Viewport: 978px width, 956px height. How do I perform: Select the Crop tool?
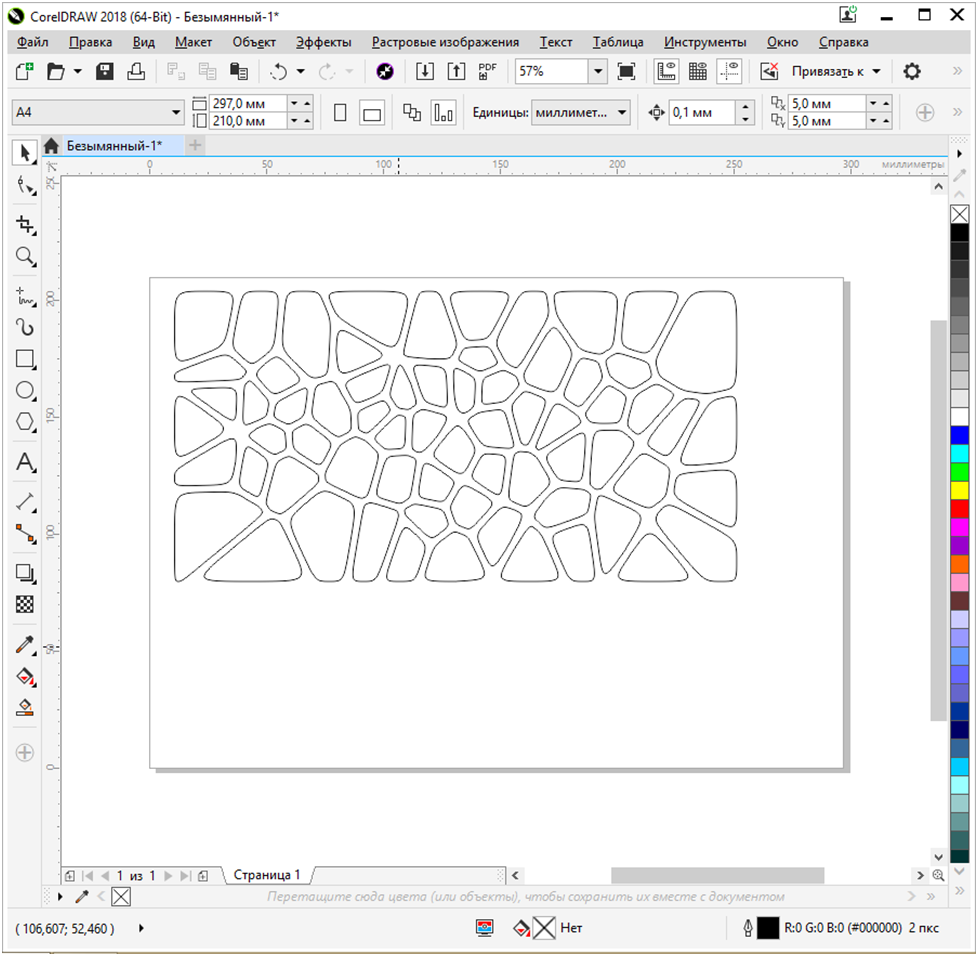pyautogui.click(x=24, y=225)
